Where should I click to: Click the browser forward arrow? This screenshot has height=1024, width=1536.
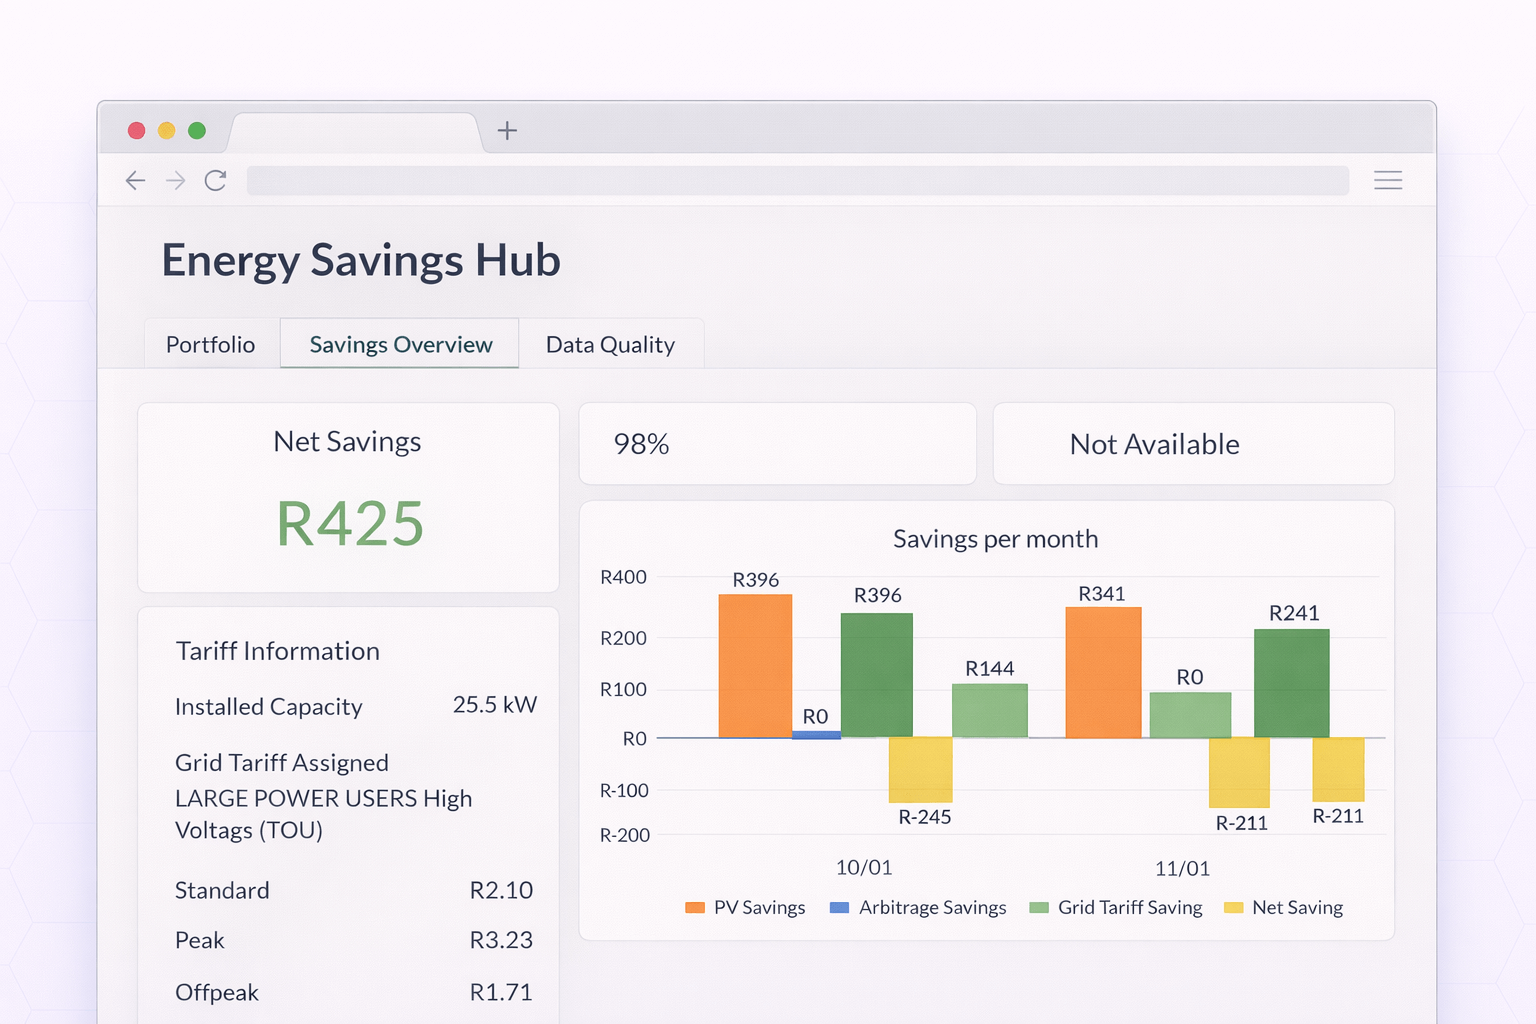pos(176,180)
